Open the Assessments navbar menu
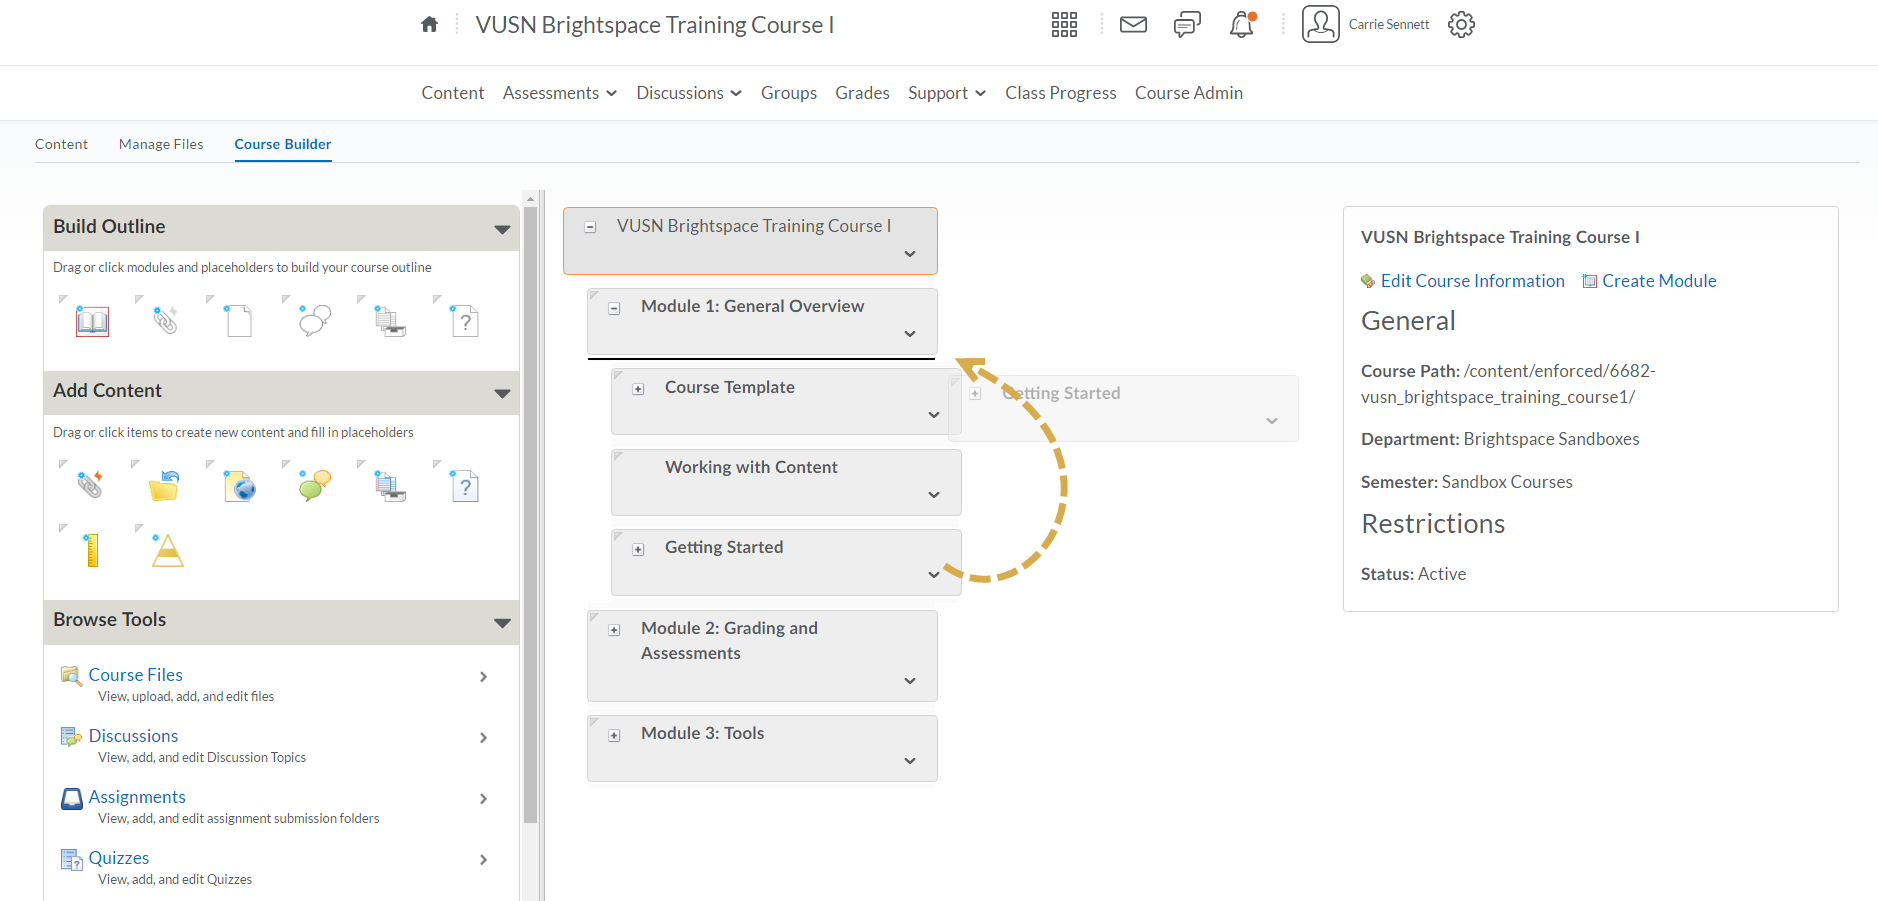This screenshot has height=901, width=1878. pos(560,93)
